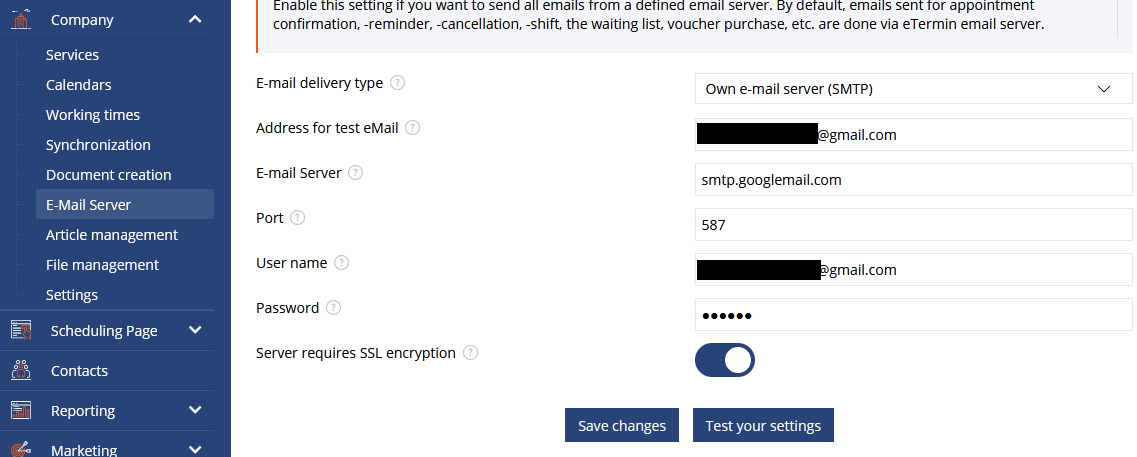
Task: Click the Port number input field
Action: coord(913,225)
